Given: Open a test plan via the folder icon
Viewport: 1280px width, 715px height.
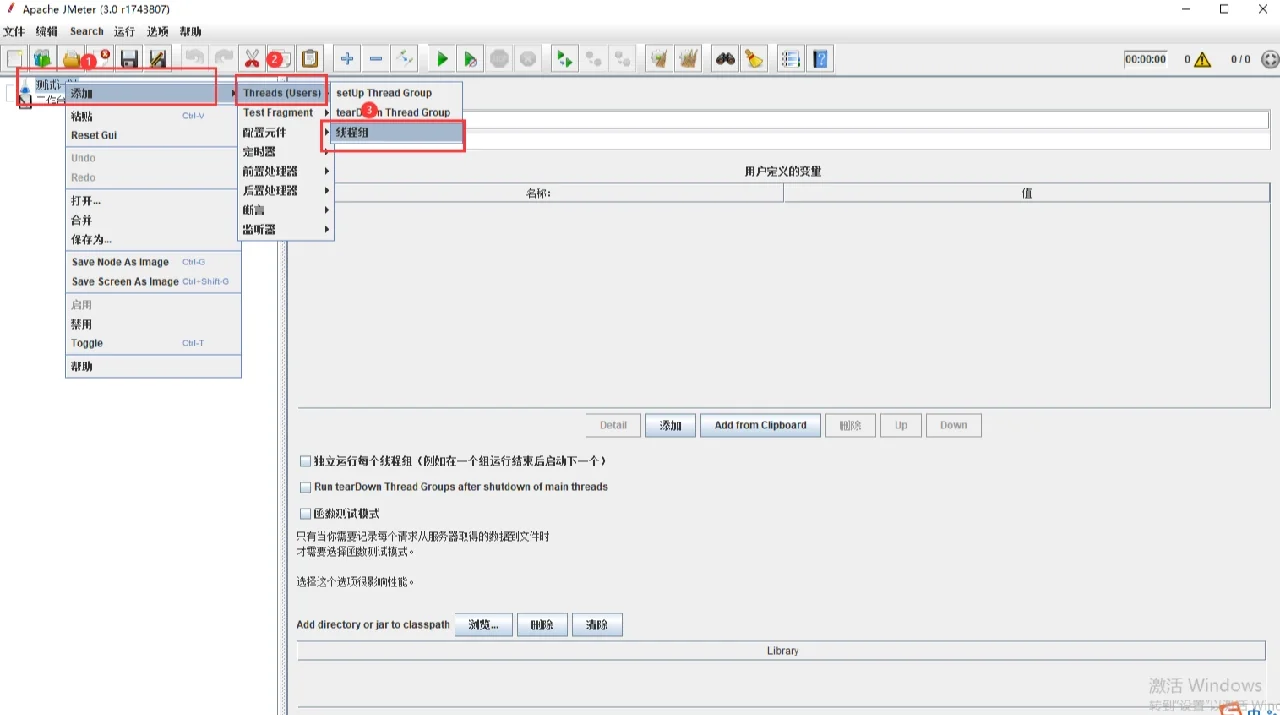Looking at the screenshot, I should (72, 58).
